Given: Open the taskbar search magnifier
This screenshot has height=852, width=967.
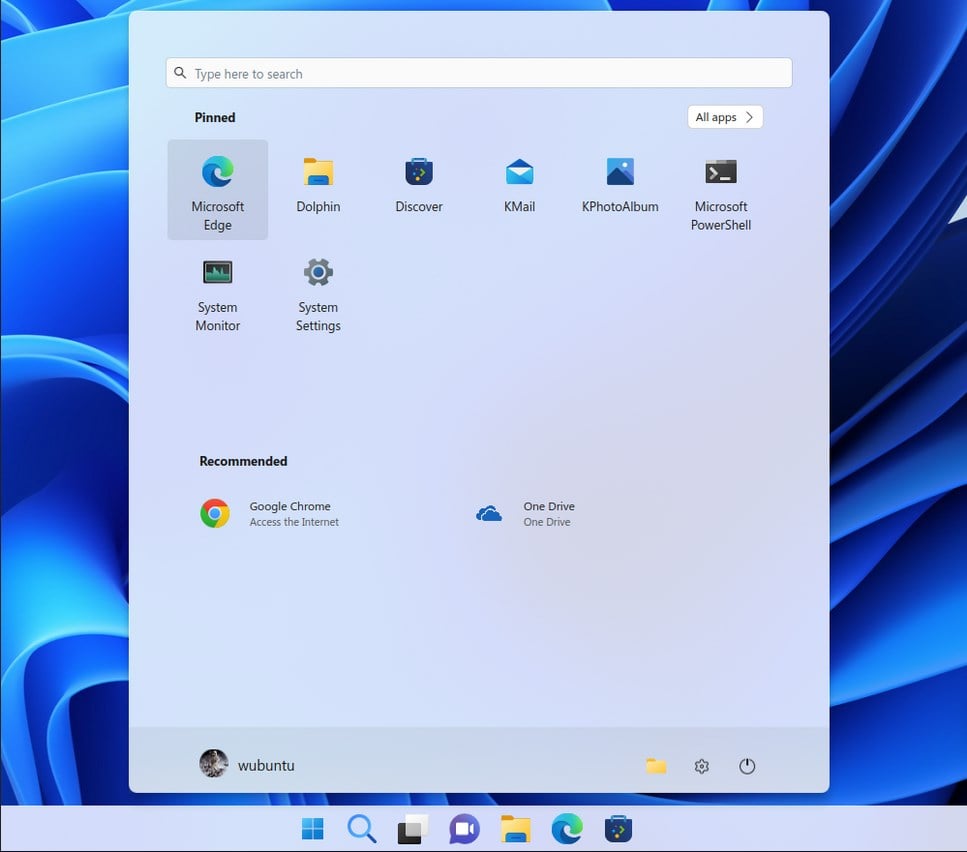Looking at the screenshot, I should click(361, 829).
